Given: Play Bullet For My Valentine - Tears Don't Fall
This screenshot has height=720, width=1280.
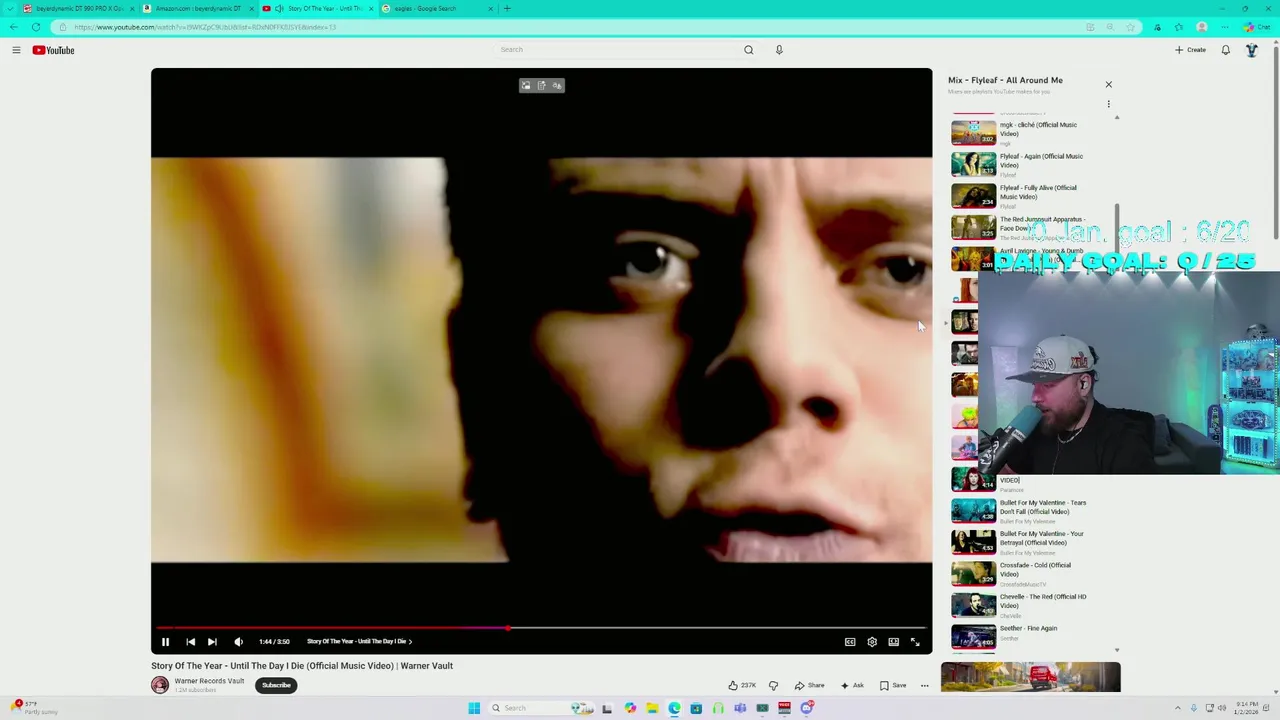Looking at the screenshot, I should coord(1030,511).
